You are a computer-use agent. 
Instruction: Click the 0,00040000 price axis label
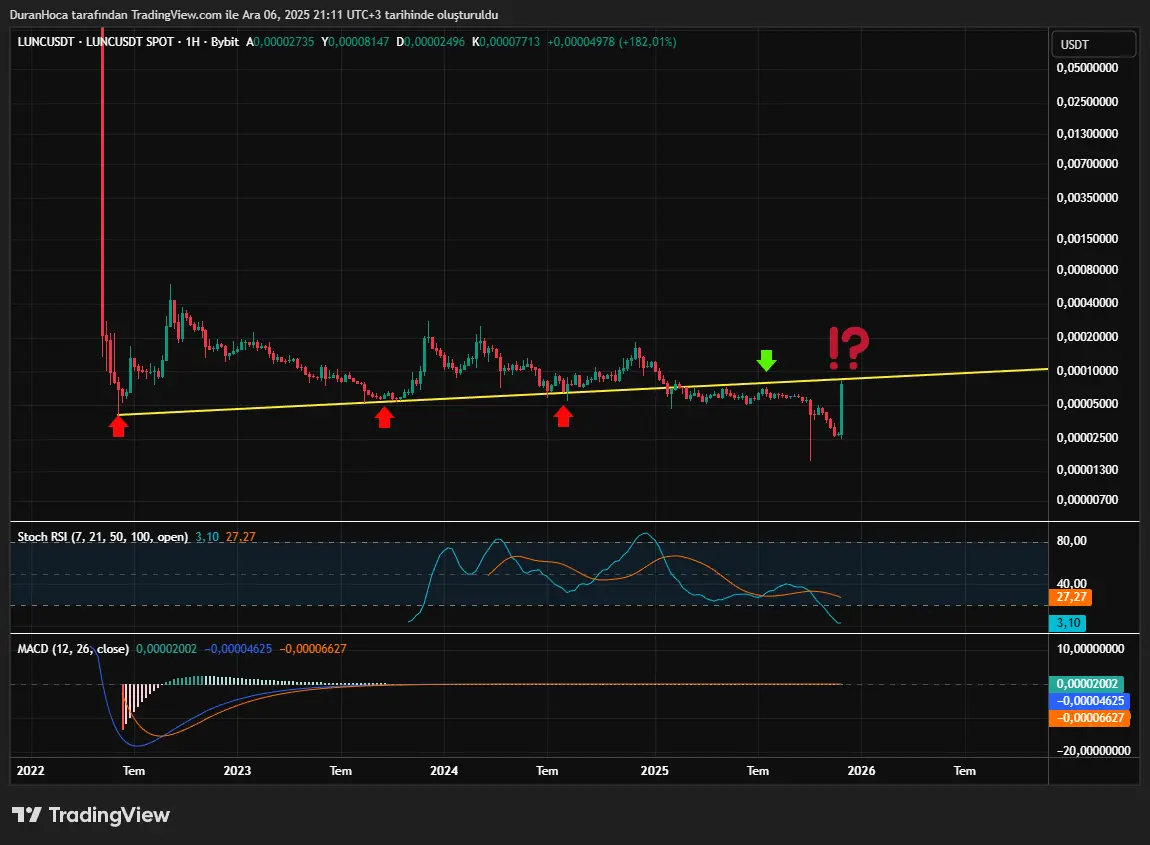[1087, 302]
